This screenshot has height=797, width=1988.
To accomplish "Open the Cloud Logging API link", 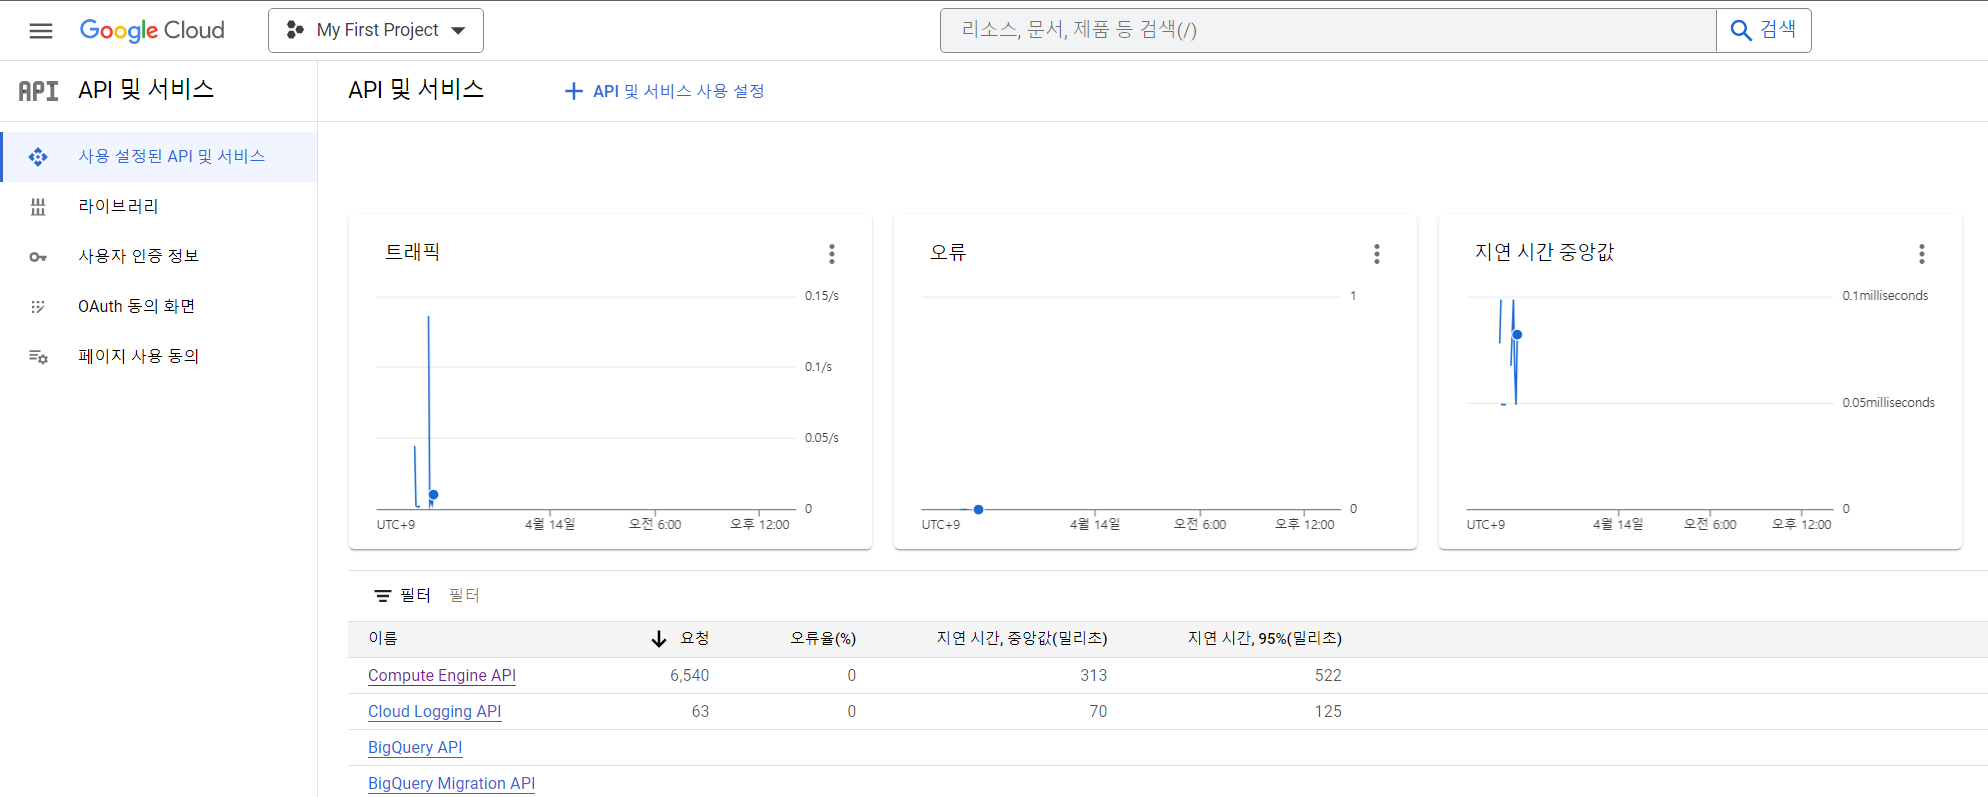I will (435, 712).
